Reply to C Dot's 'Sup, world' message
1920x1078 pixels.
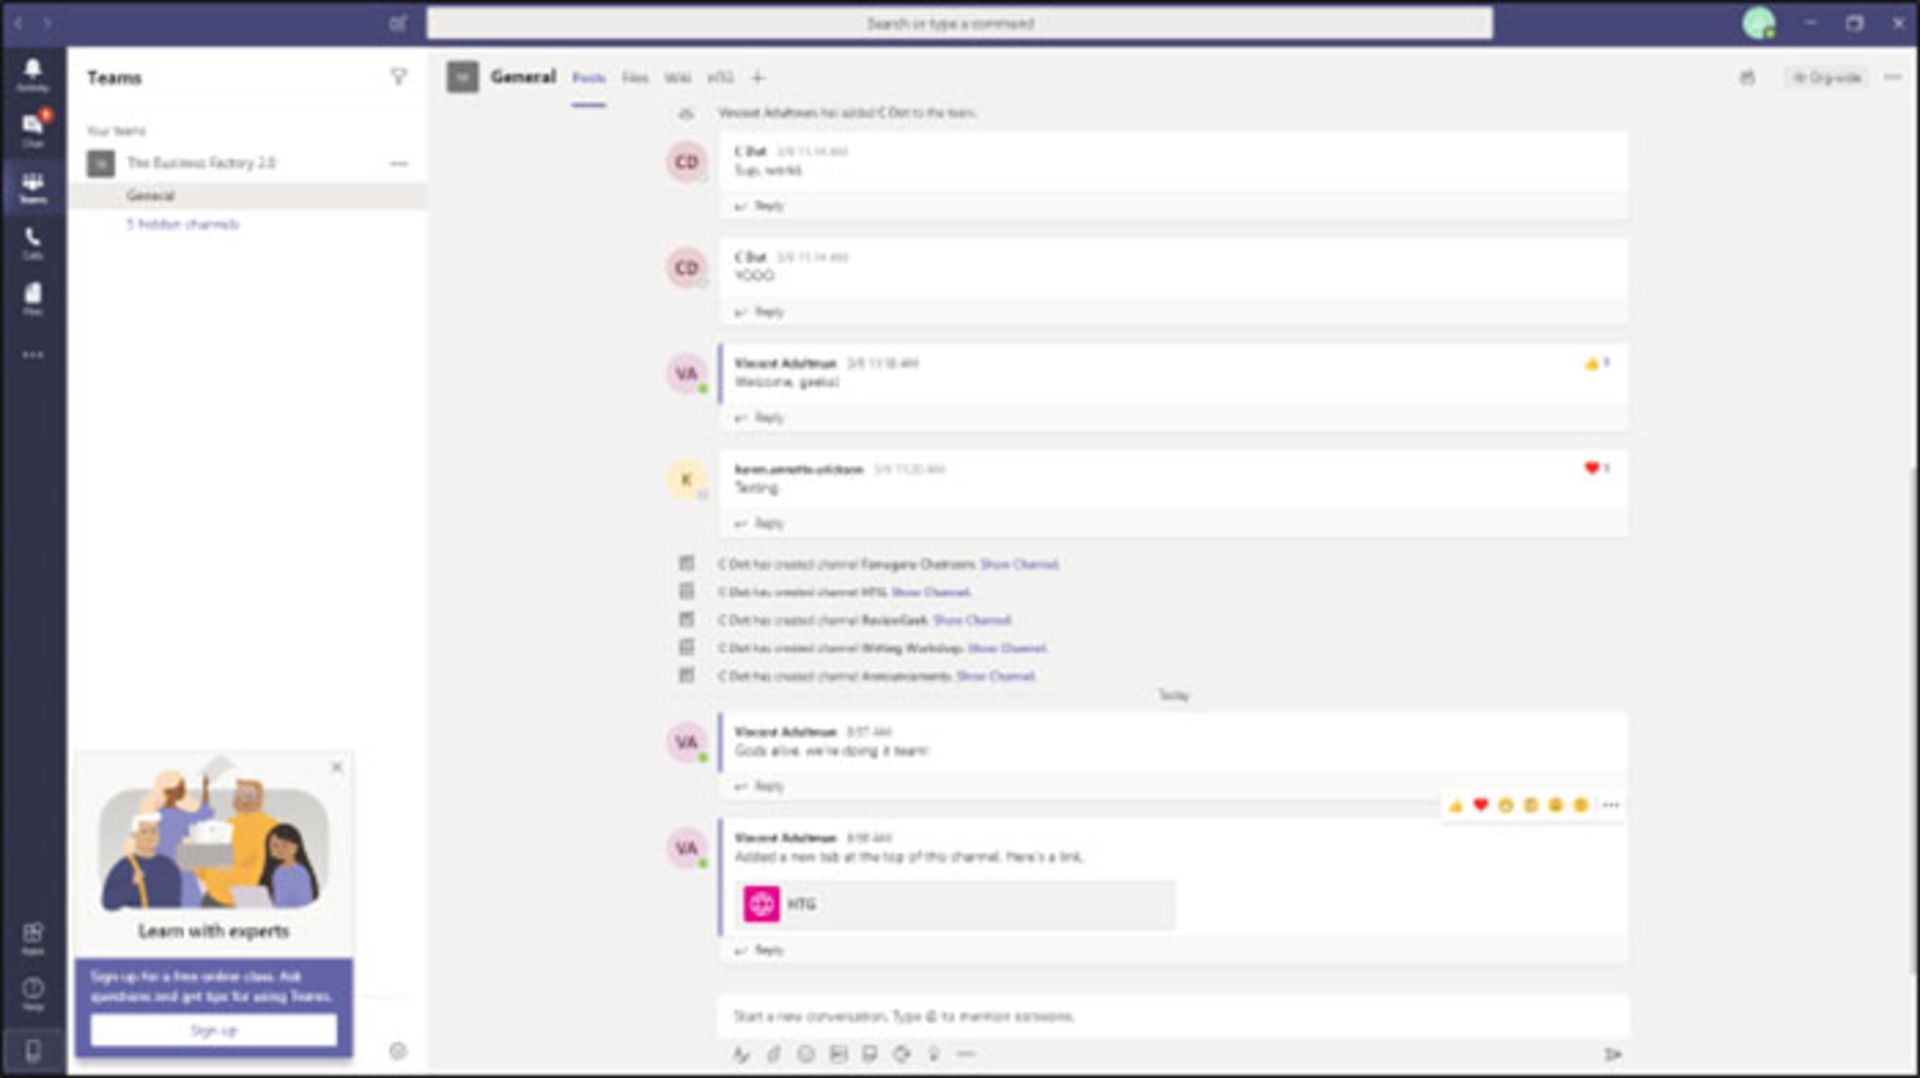click(760, 206)
